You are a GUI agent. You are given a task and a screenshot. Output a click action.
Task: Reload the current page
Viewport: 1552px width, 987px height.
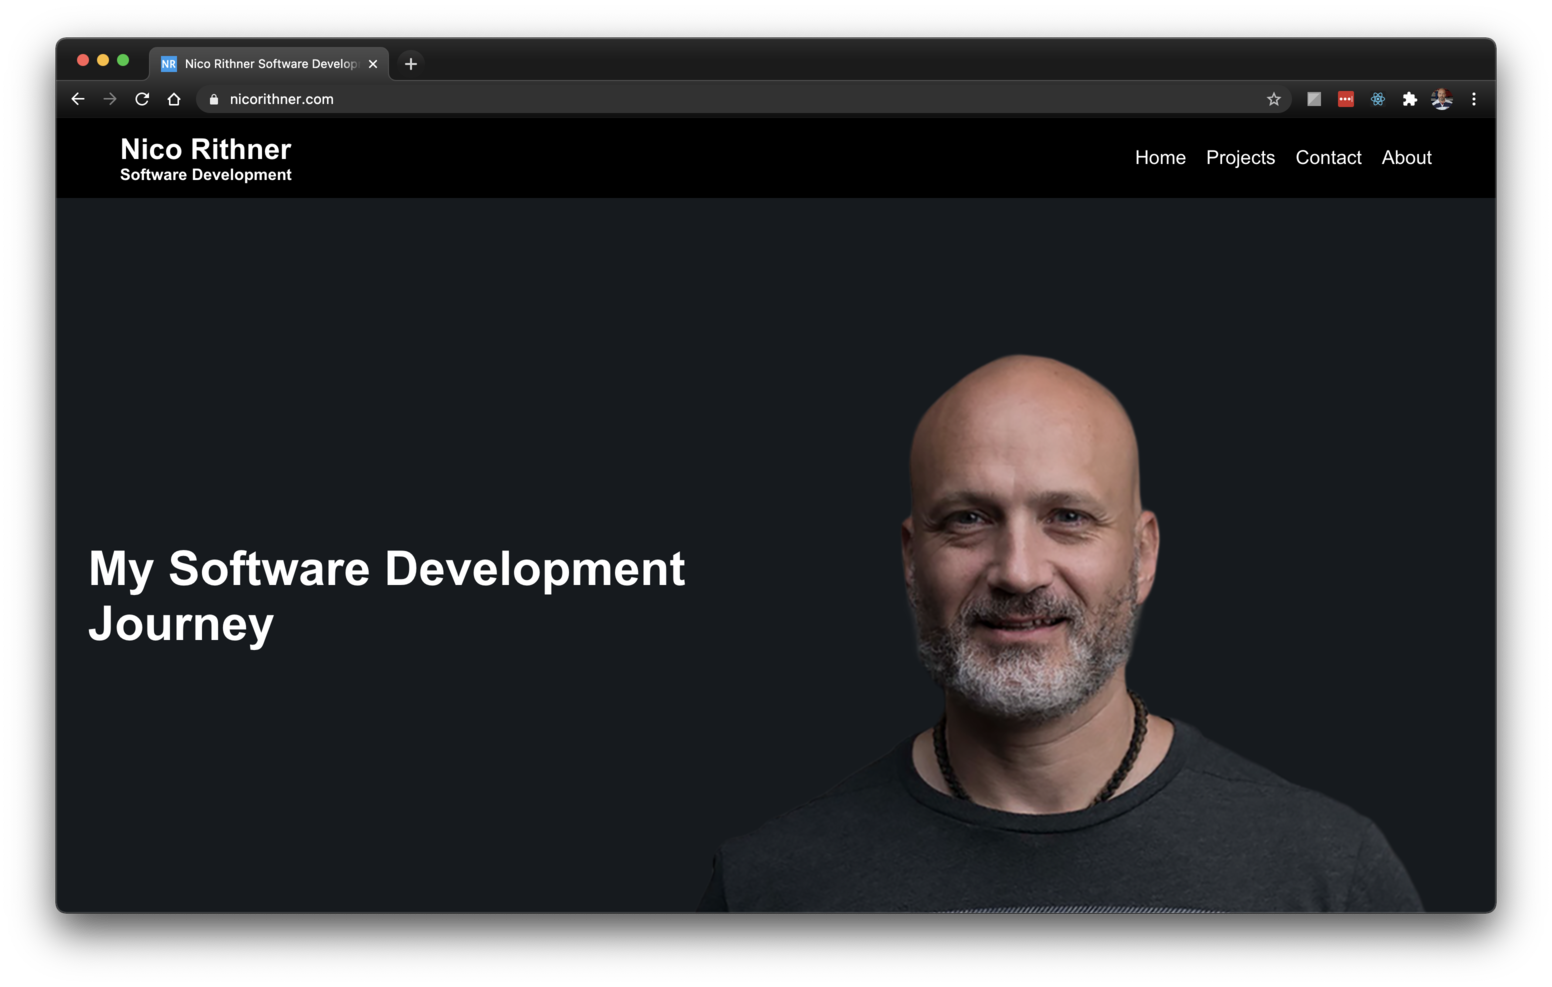(142, 98)
